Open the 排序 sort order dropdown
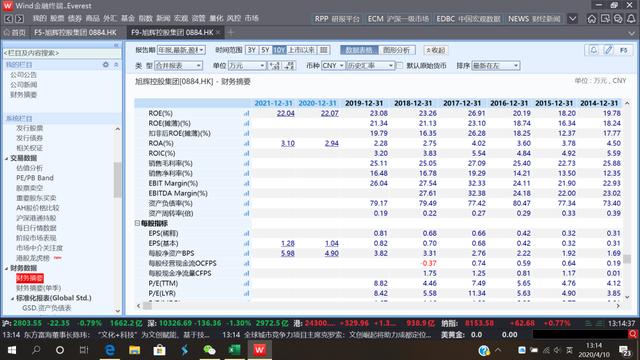Screen dimensions: 640x360 pyautogui.click(x=496, y=65)
